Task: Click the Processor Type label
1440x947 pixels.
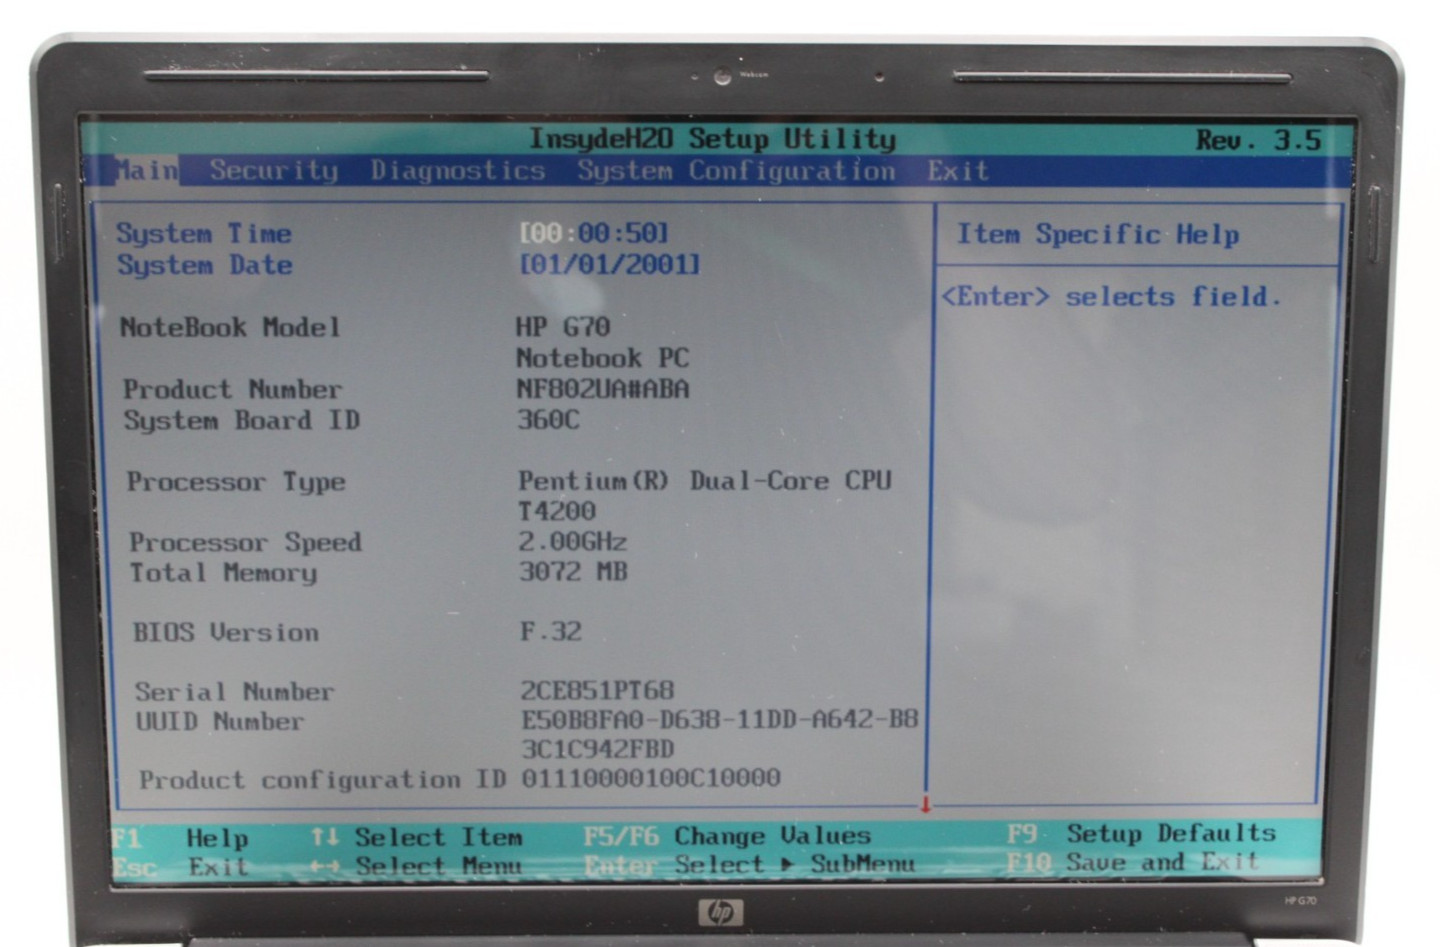Action: pyautogui.click(x=236, y=482)
